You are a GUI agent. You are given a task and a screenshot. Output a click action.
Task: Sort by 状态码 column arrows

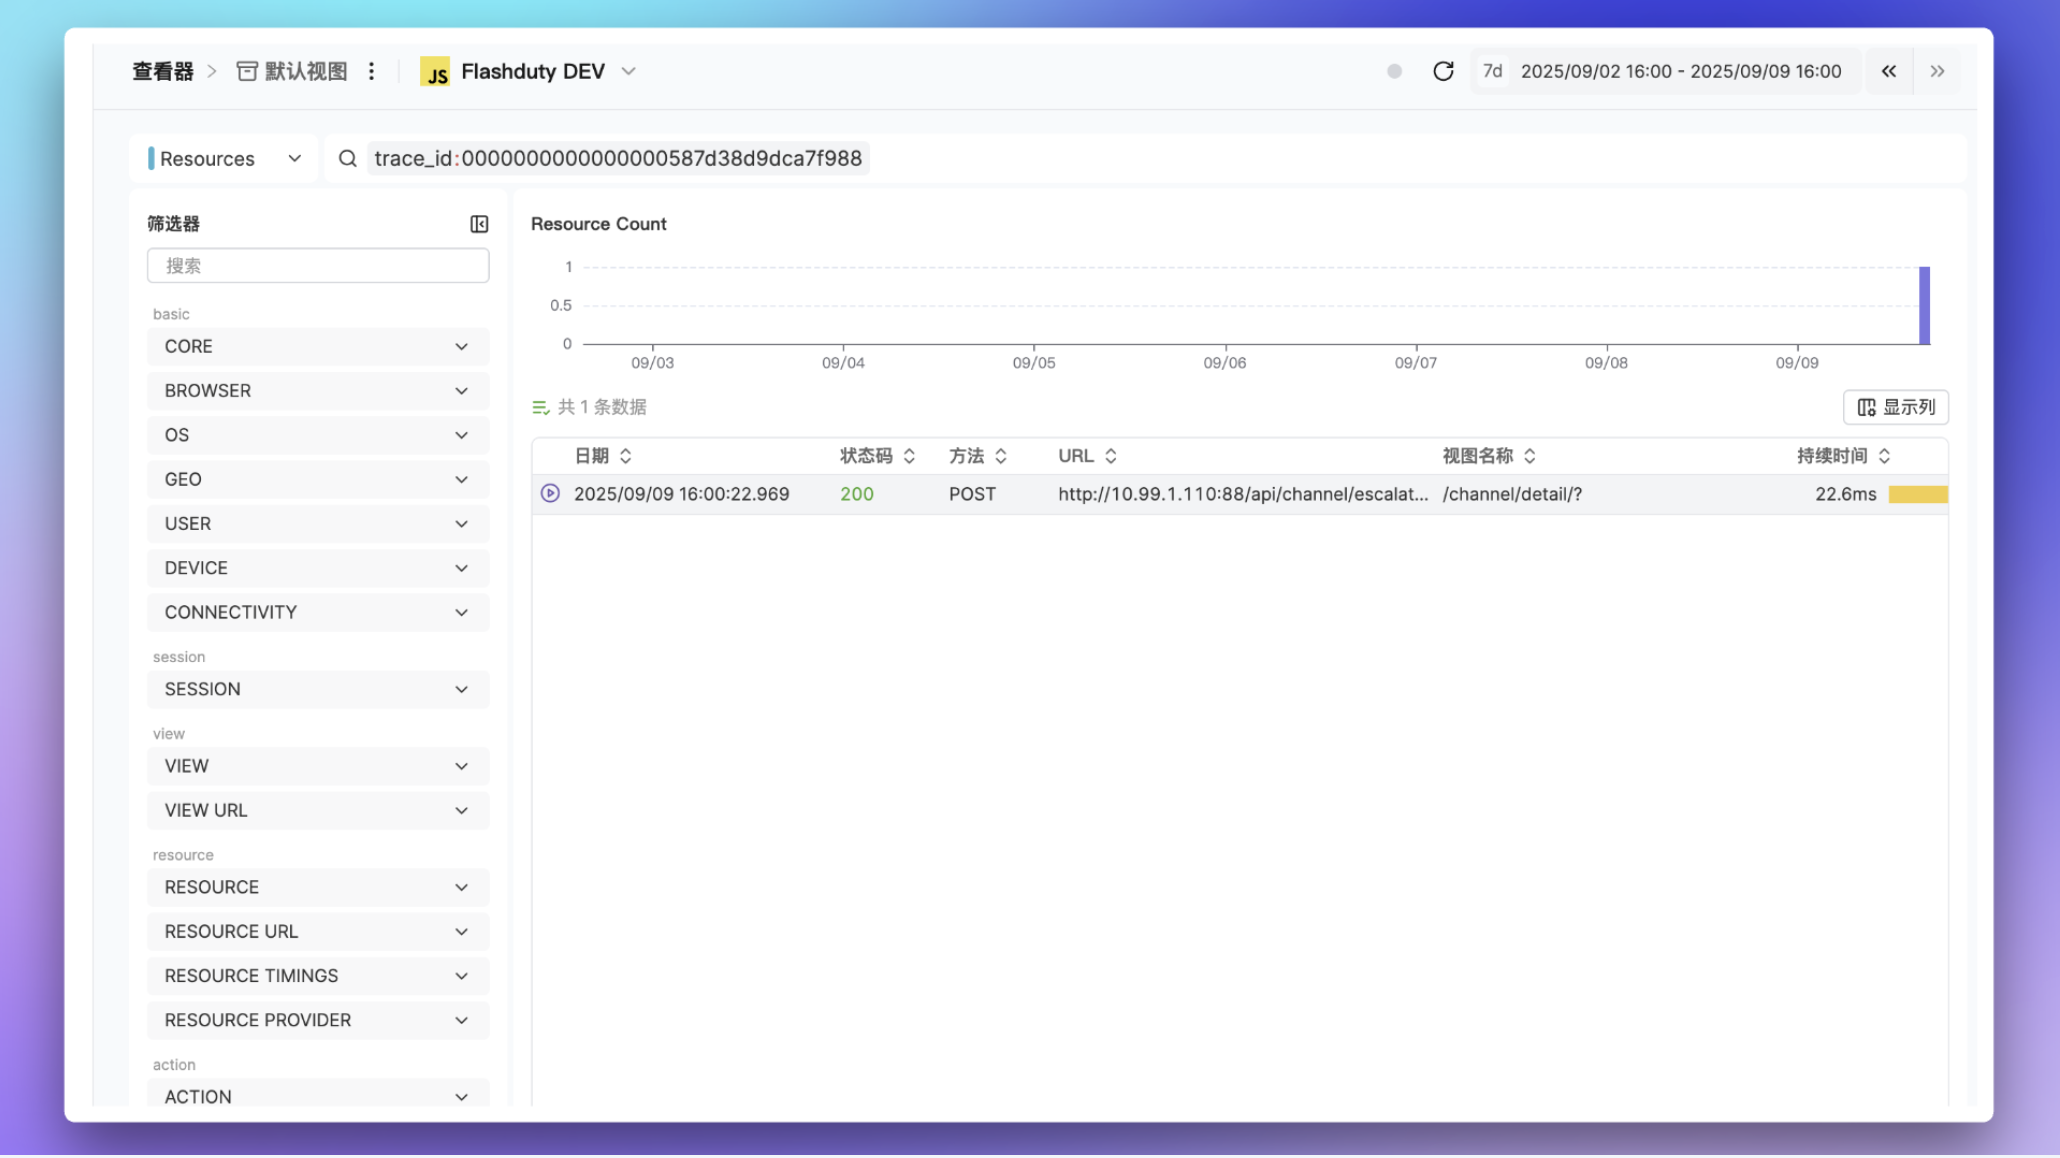(x=909, y=456)
